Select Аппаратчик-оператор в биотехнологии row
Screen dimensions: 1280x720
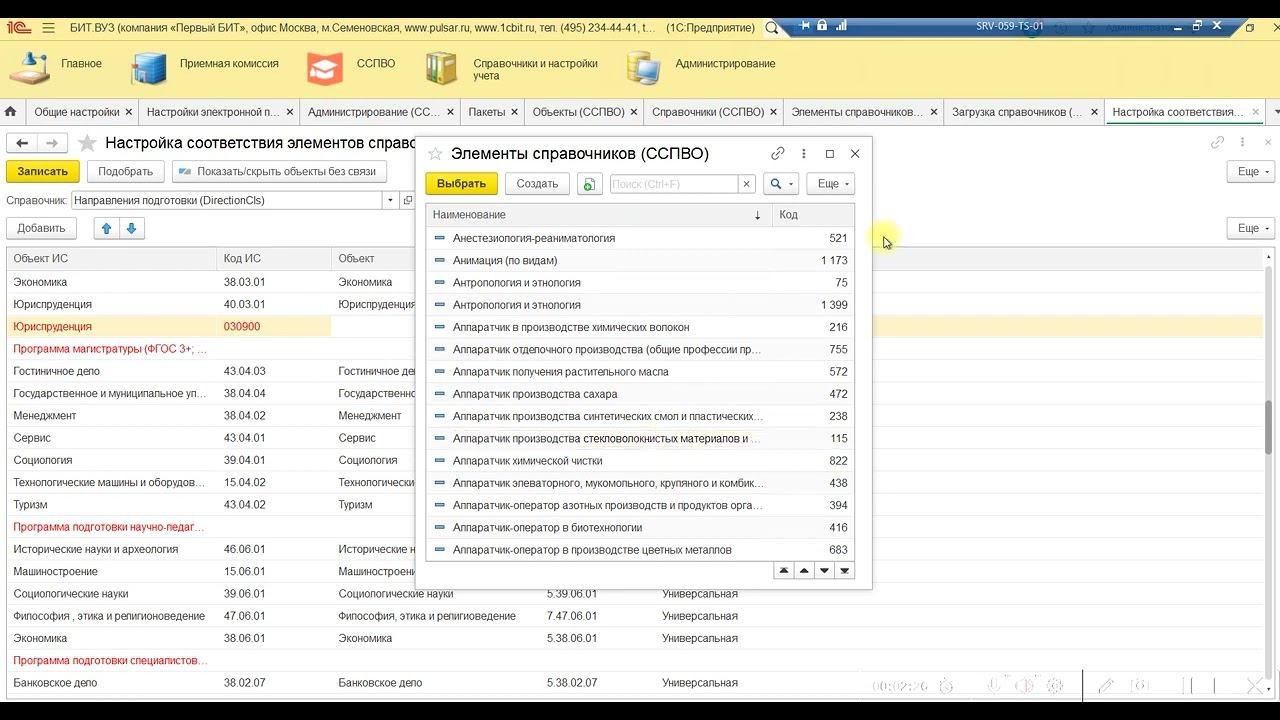pos(640,527)
